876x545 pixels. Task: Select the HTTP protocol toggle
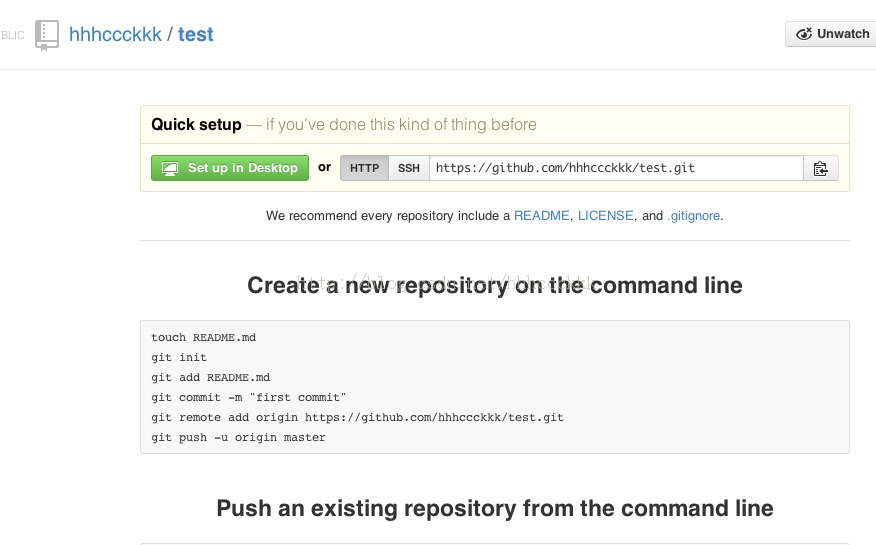coord(364,168)
